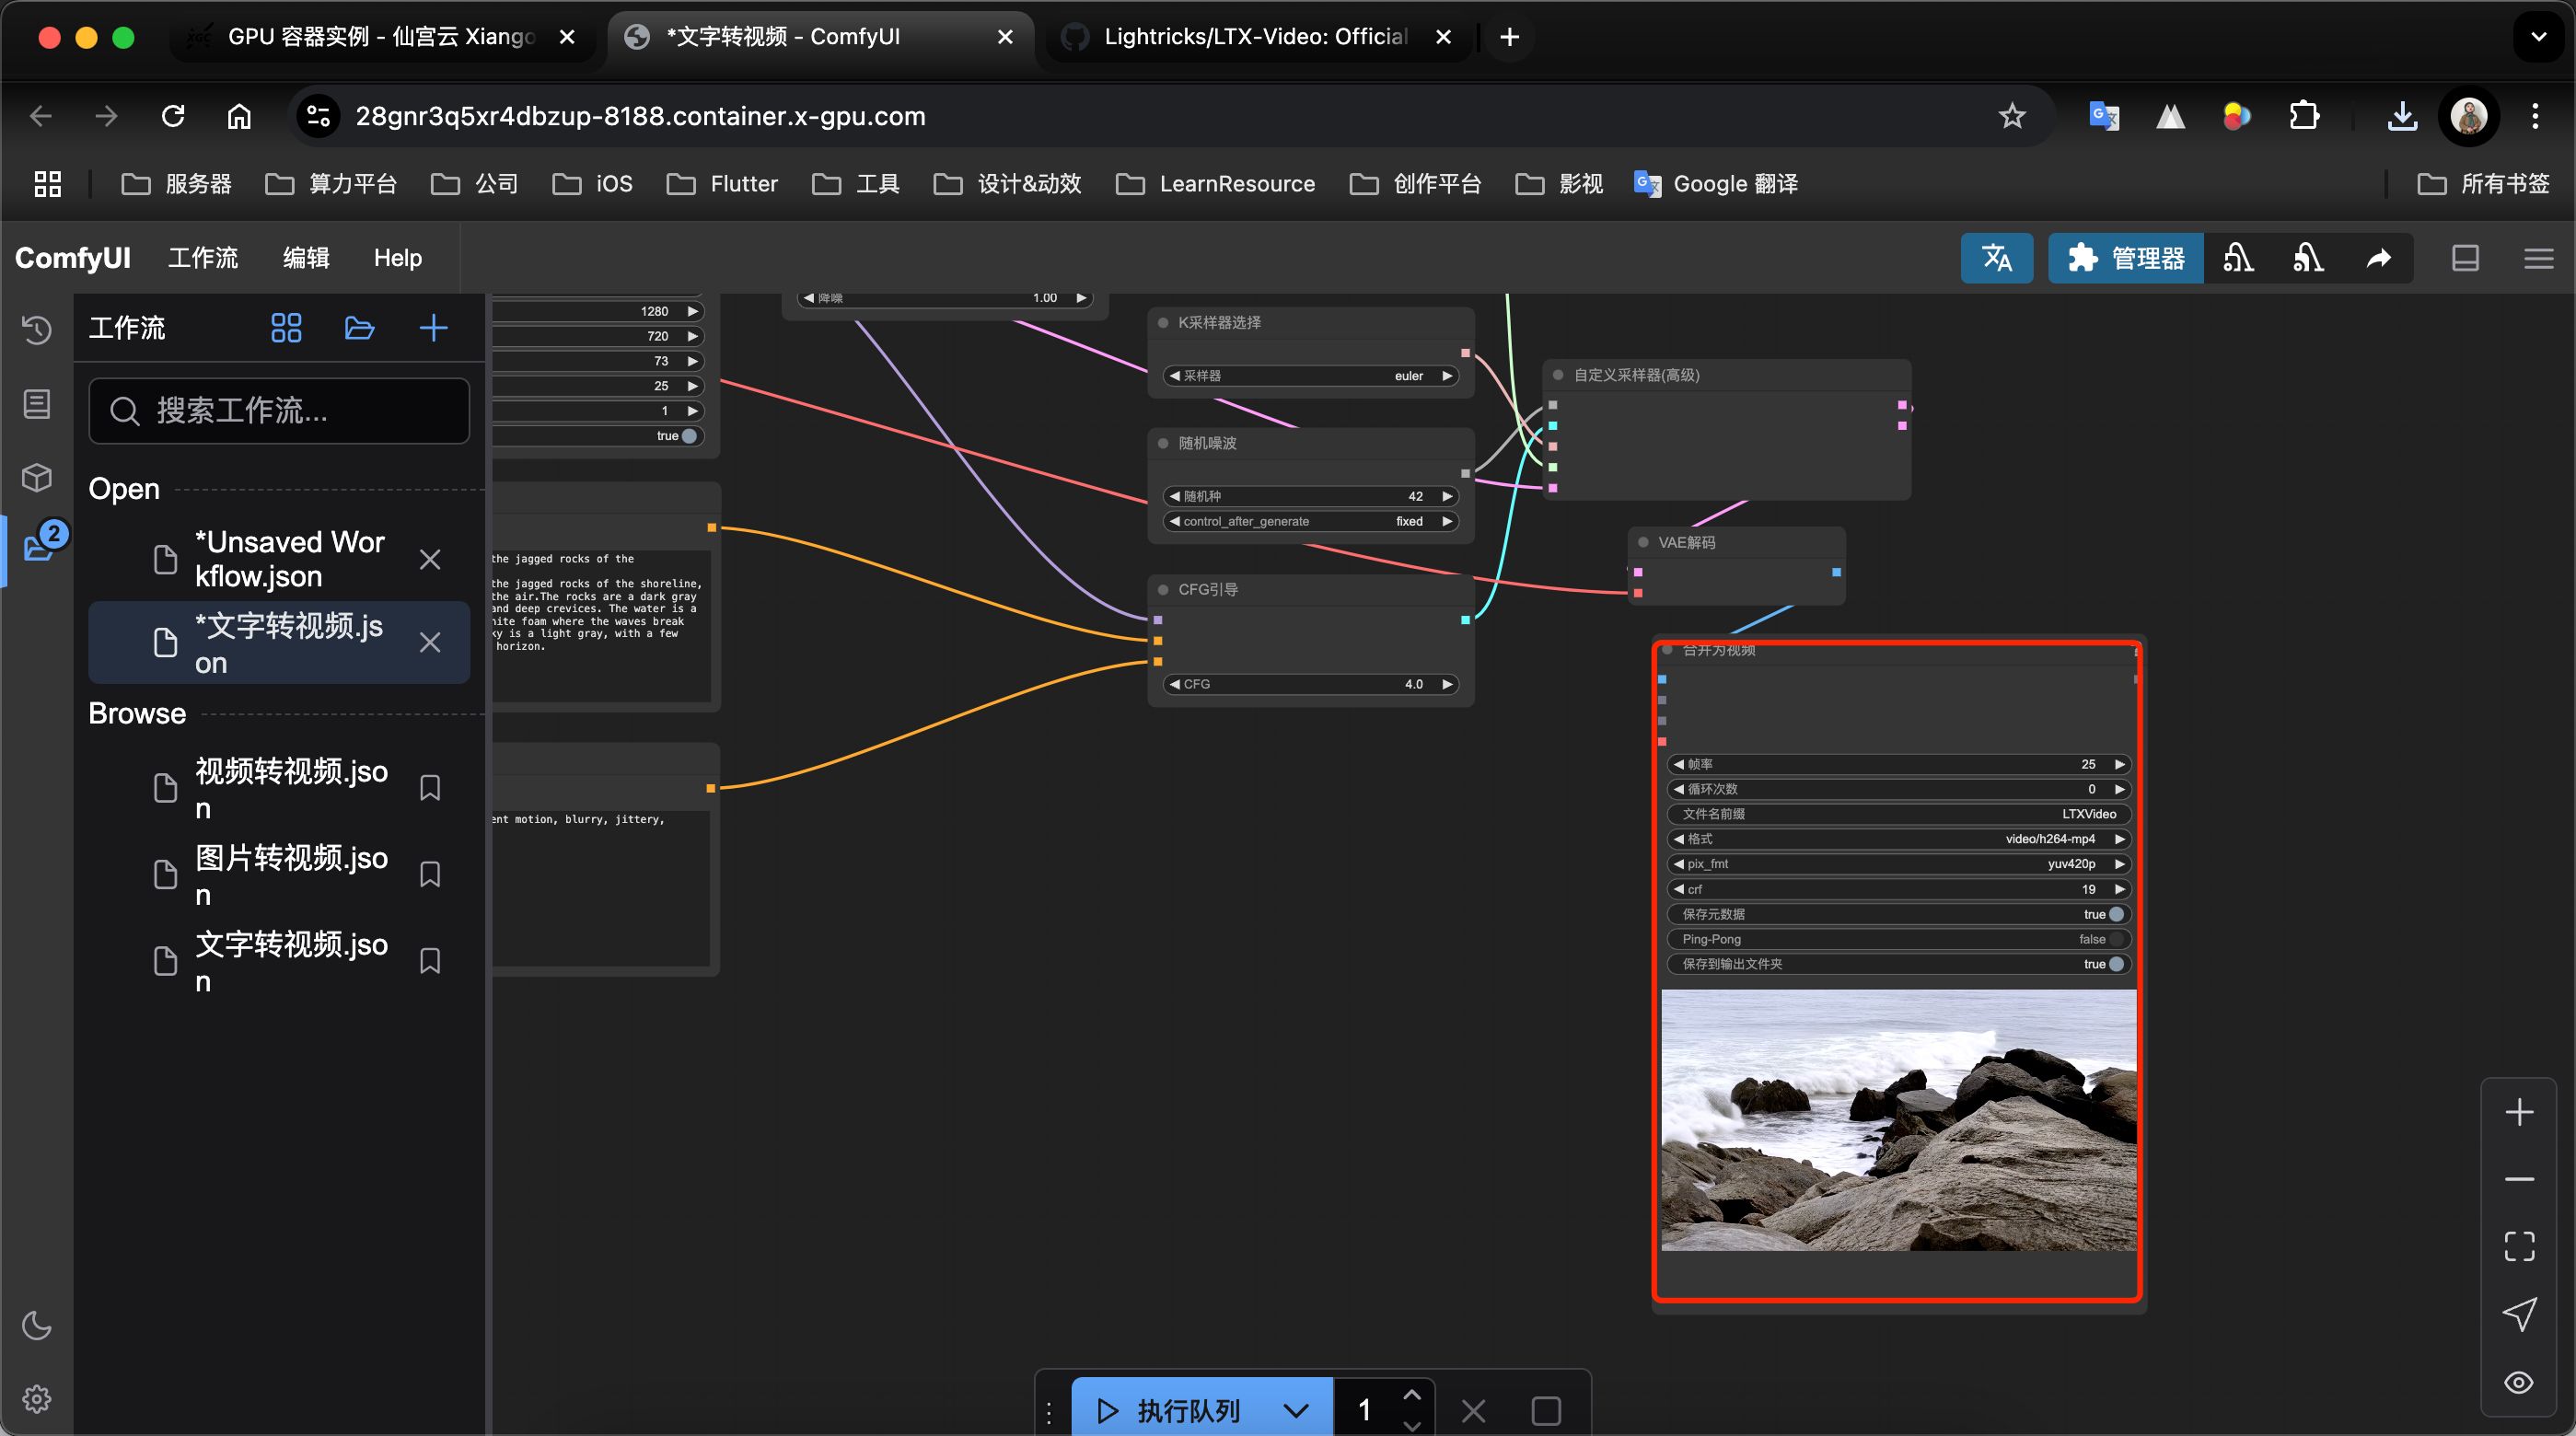Toggle the bottom panel icon
Screen dimensions: 2576x1436
click(x=2465, y=258)
